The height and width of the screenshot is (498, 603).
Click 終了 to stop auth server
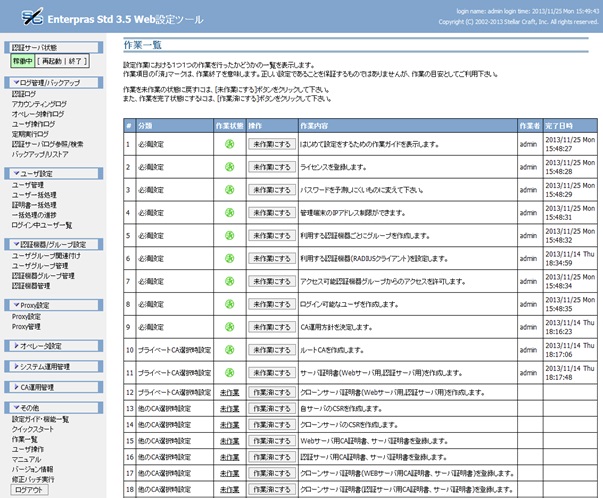tap(75, 61)
